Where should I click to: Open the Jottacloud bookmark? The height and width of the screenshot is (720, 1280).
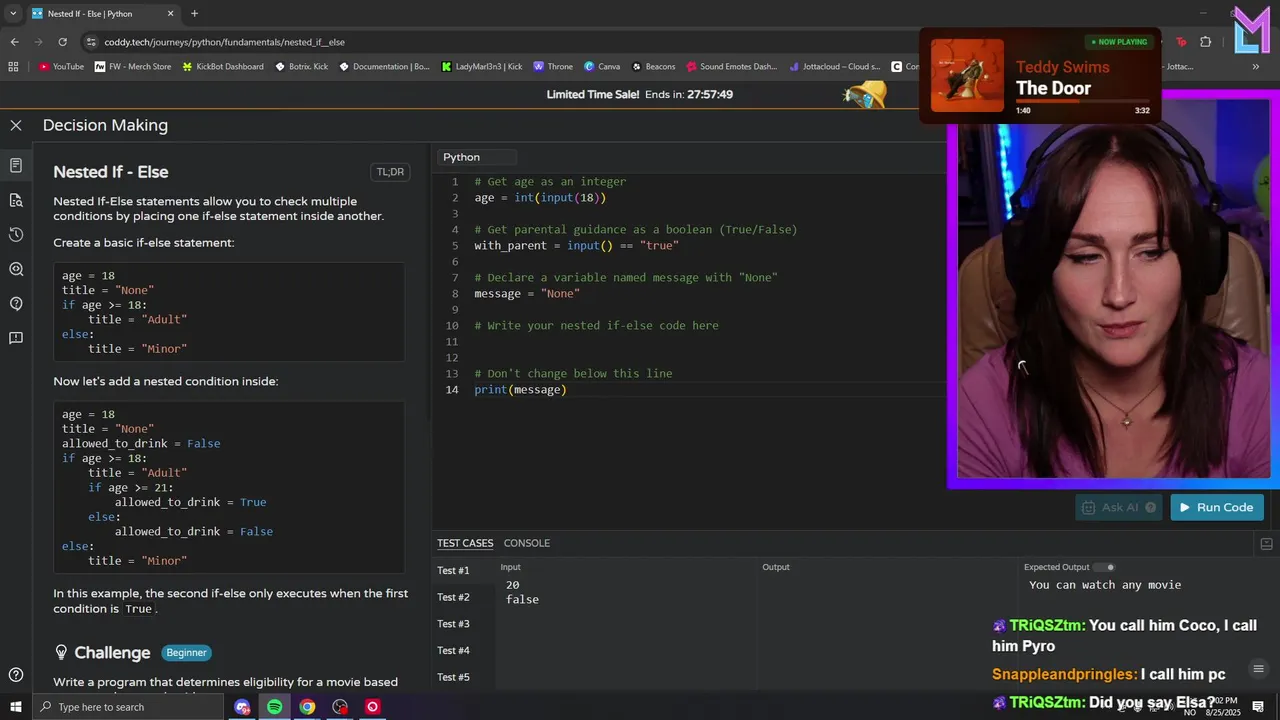(x=834, y=67)
